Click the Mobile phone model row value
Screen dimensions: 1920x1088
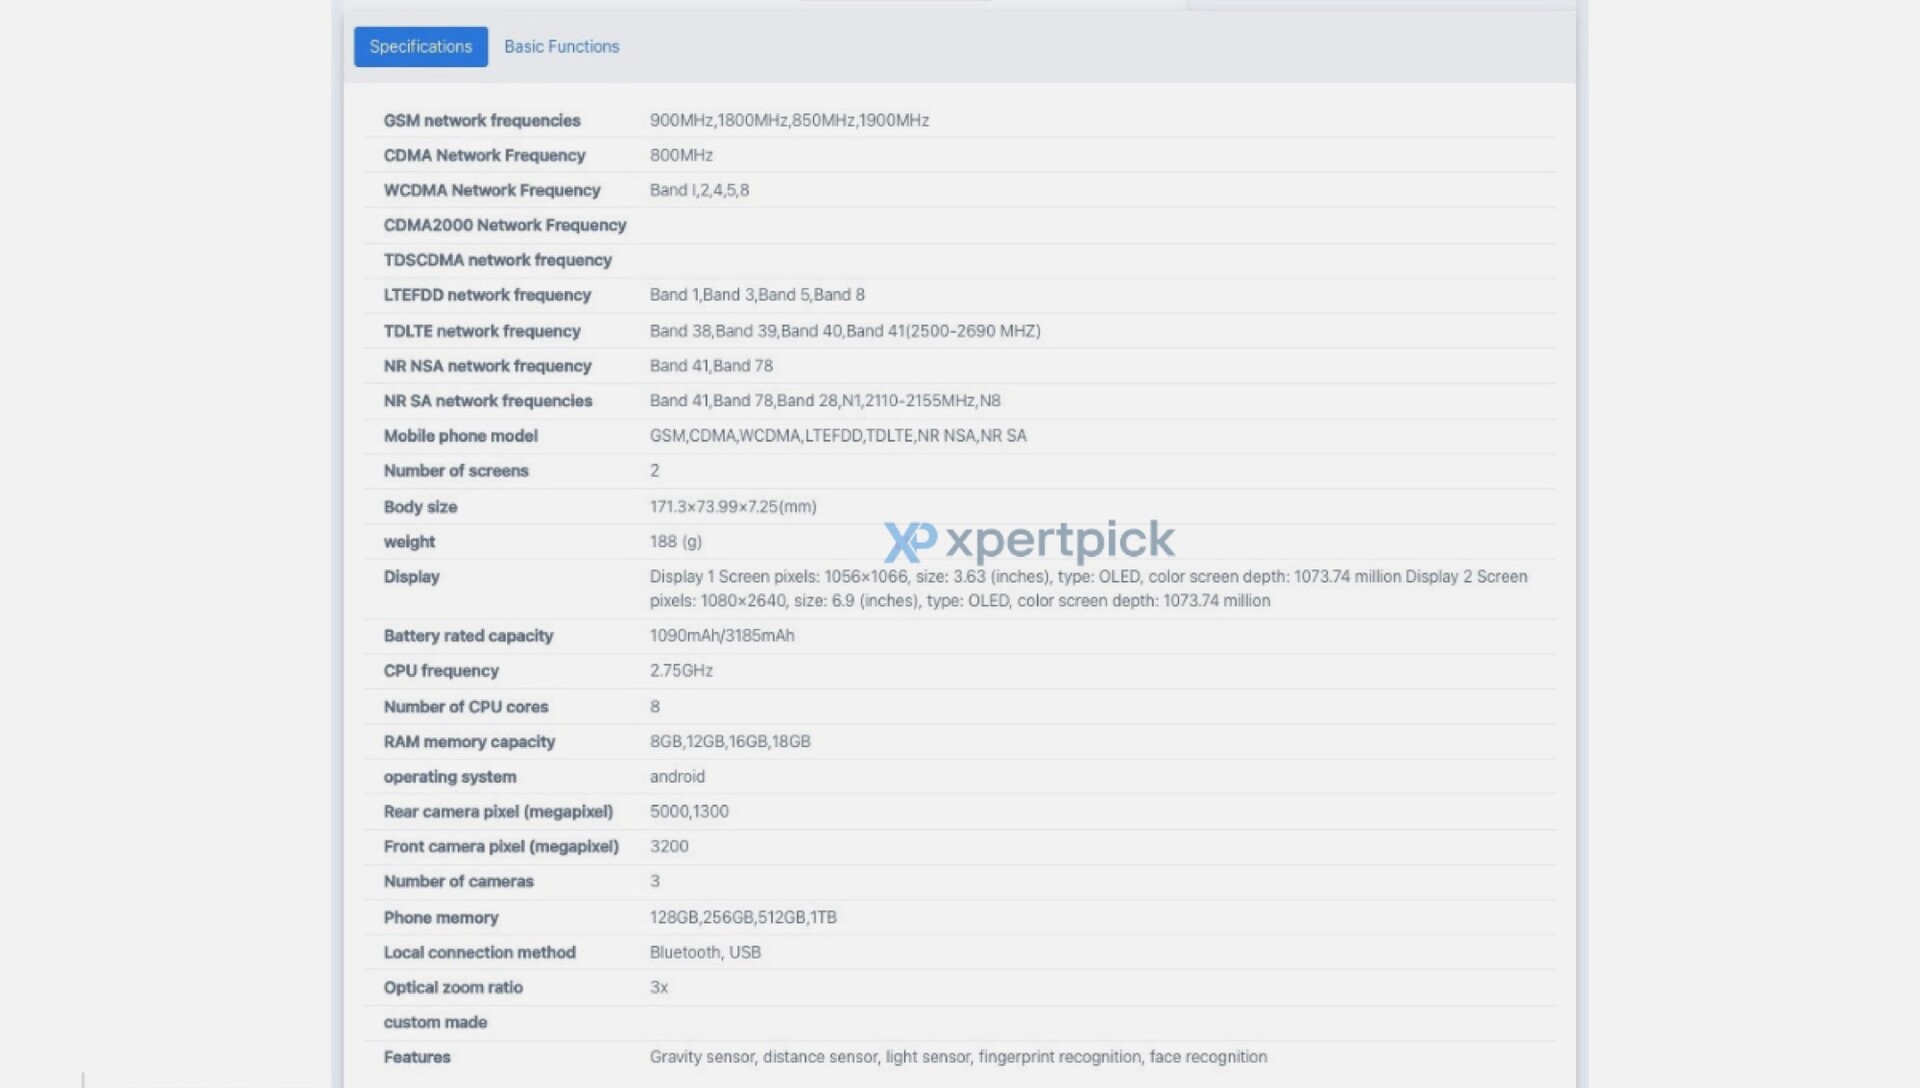point(838,436)
